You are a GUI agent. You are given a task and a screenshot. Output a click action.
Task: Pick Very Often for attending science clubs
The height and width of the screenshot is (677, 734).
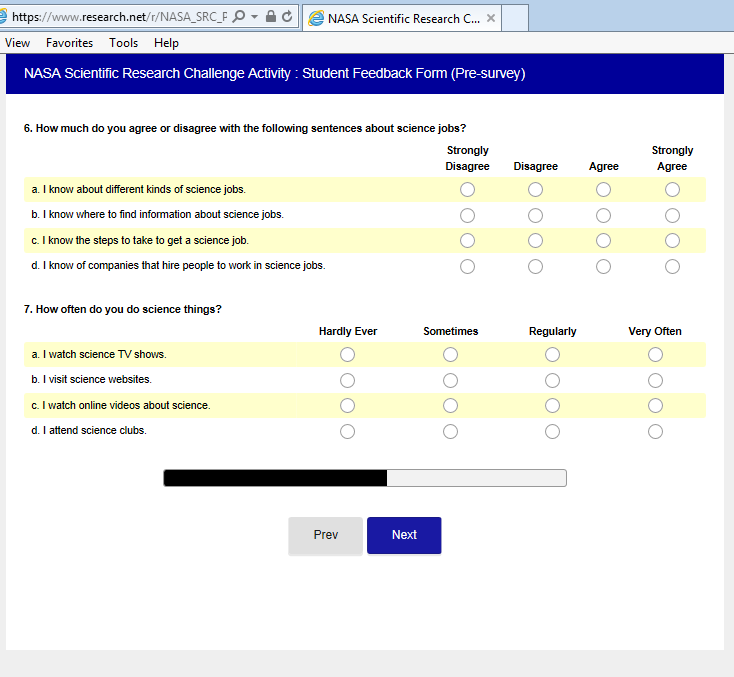tap(655, 431)
